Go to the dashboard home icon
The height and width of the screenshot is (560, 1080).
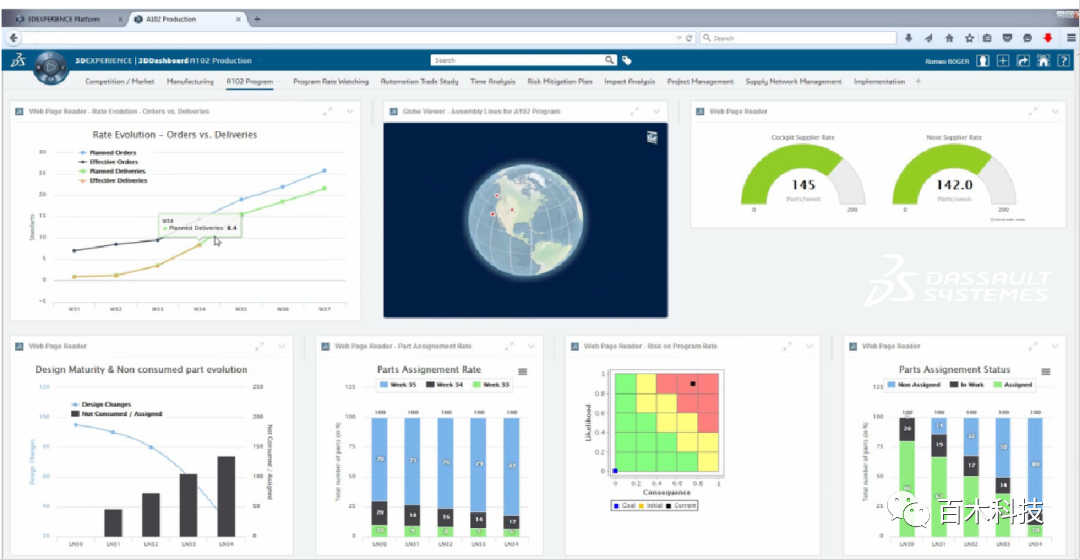[x=1042, y=61]
